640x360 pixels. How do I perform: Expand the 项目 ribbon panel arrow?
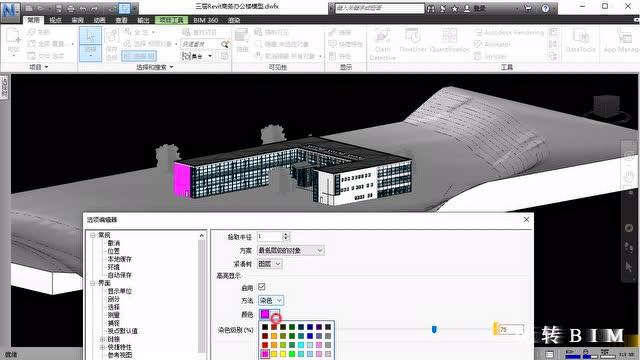coord(46,67)
